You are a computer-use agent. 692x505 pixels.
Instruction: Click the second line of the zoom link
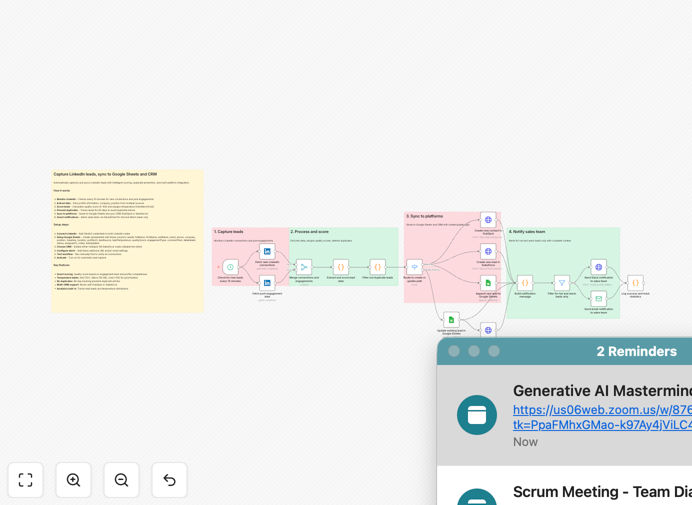pyautogui.click(x=602, y=425)
